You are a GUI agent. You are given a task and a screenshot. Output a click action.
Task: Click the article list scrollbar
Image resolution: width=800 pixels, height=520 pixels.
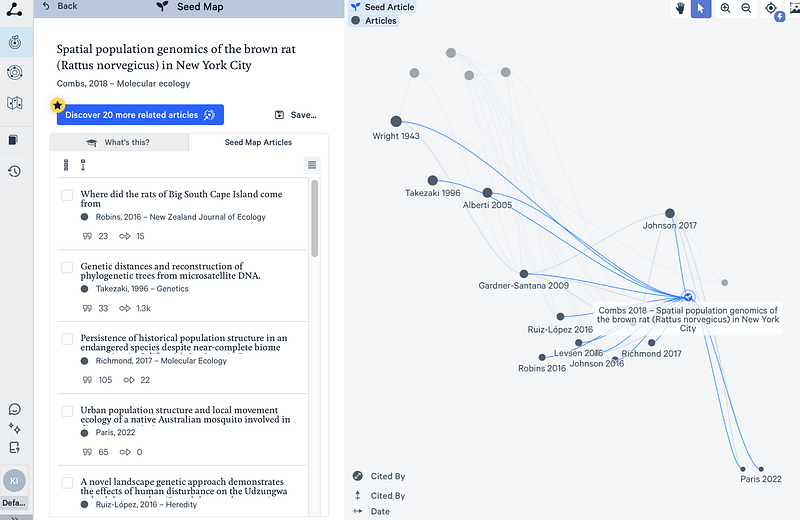315,218
